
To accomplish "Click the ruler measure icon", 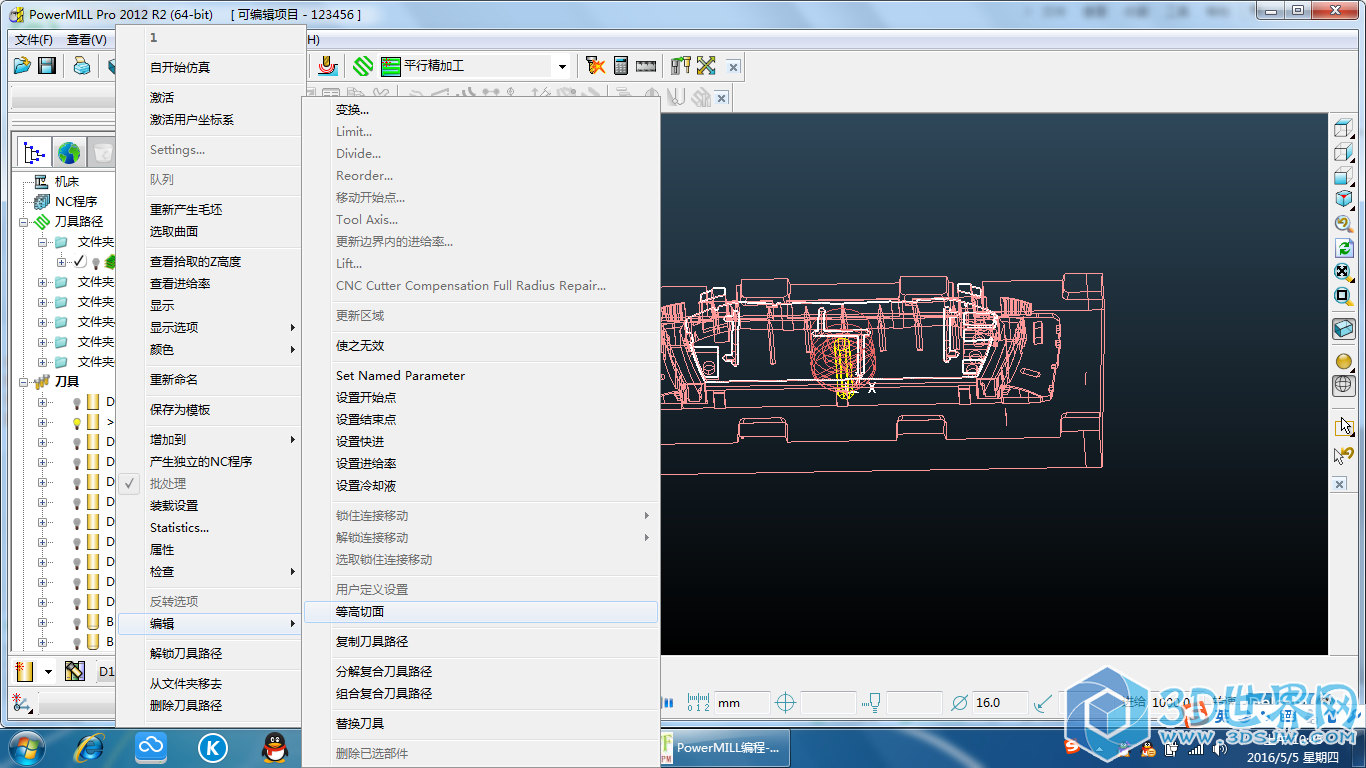I will tap(646, 66).
